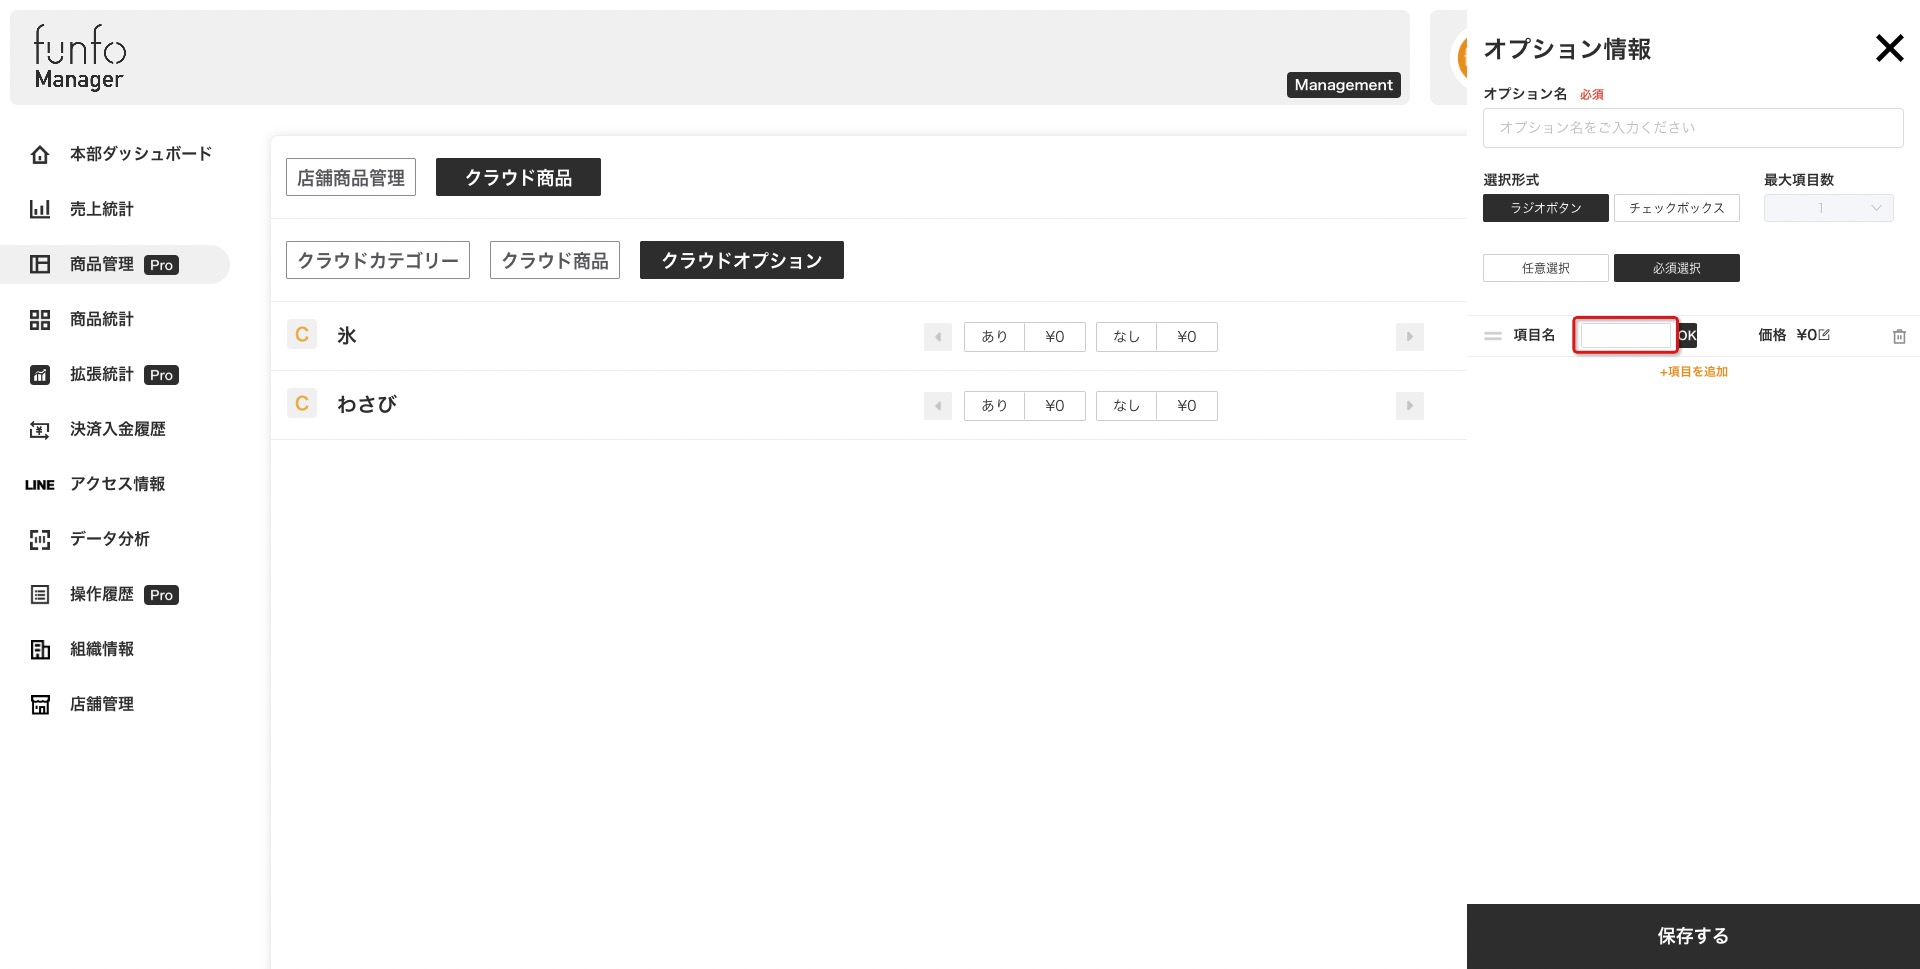Click the funfo Manager logo

pyautogui.click(x=80, y=58)
